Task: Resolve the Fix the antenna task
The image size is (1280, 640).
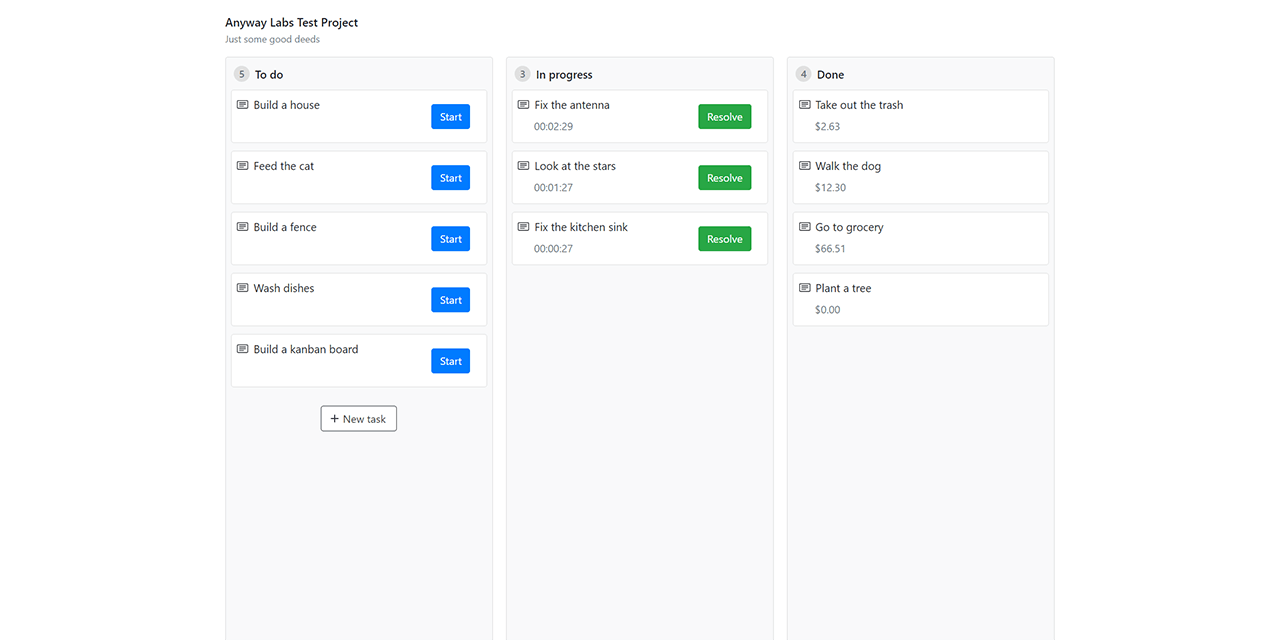Action: (724, 117)
